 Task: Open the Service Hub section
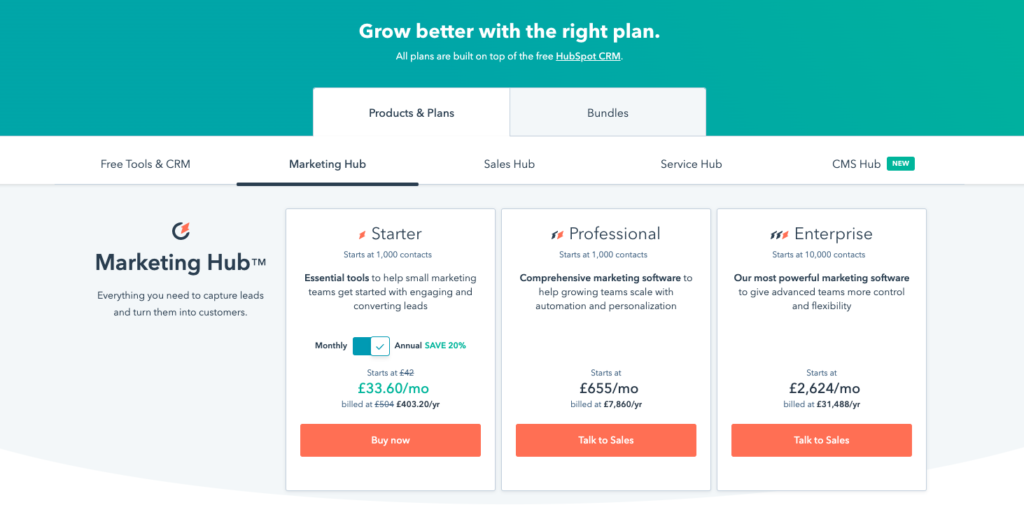point(691,164)
